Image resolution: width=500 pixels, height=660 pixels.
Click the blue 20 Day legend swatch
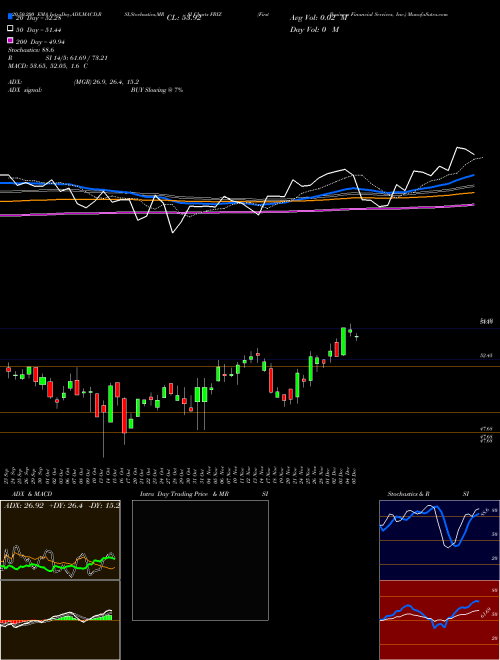(10, 17)
